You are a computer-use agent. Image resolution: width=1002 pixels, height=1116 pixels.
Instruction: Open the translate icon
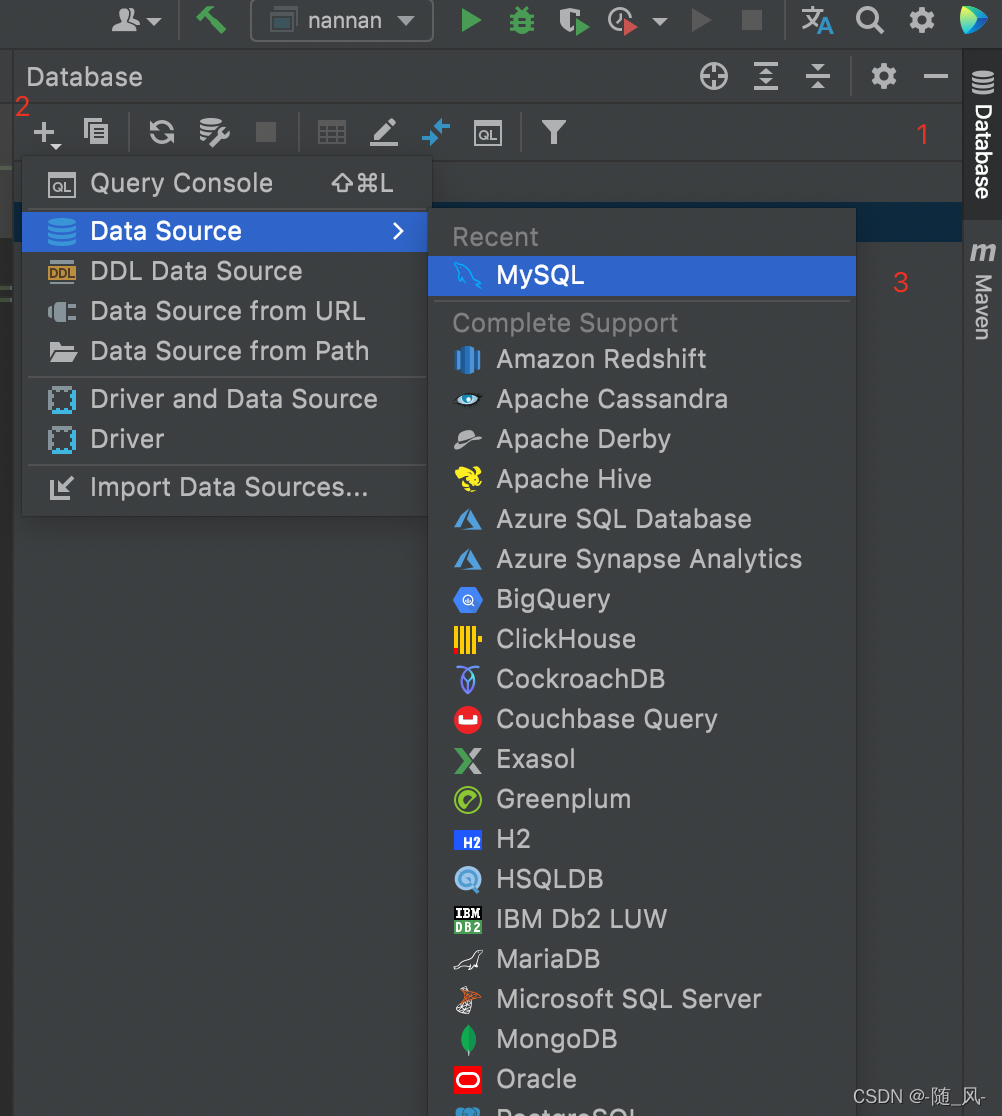tap(817, 20)
